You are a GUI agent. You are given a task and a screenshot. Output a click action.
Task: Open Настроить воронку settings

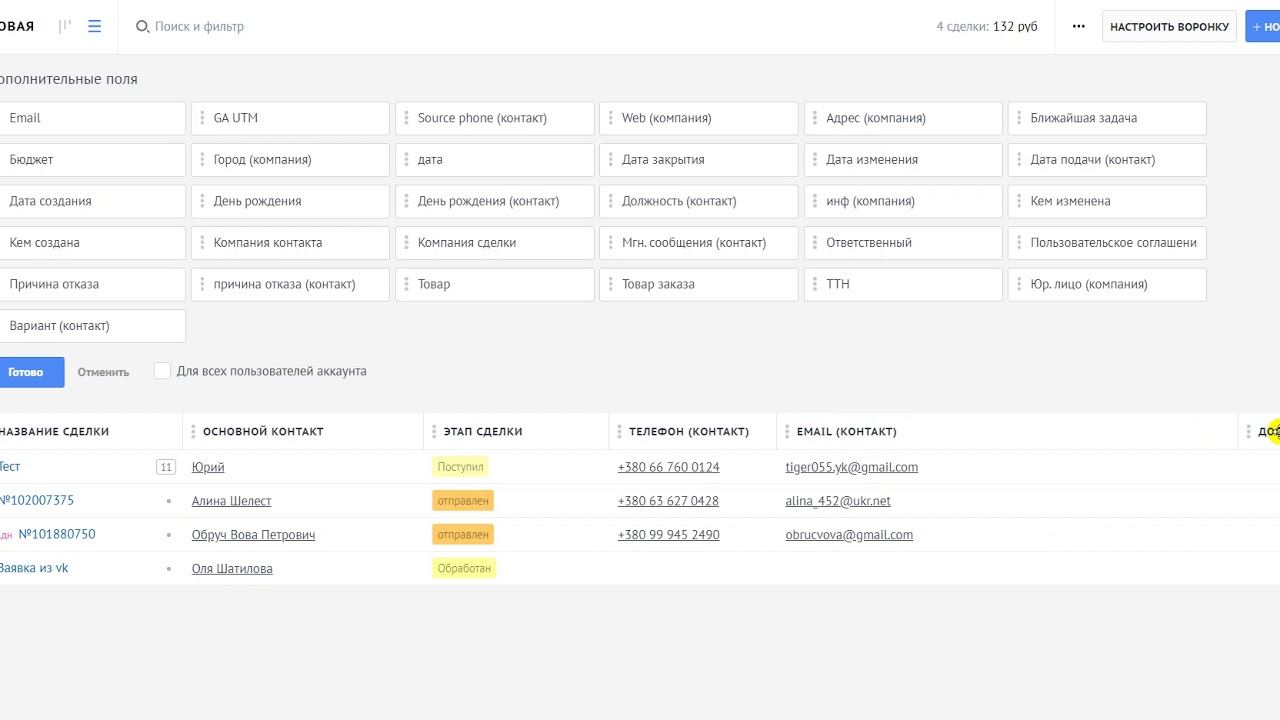tap(1169, 27)
